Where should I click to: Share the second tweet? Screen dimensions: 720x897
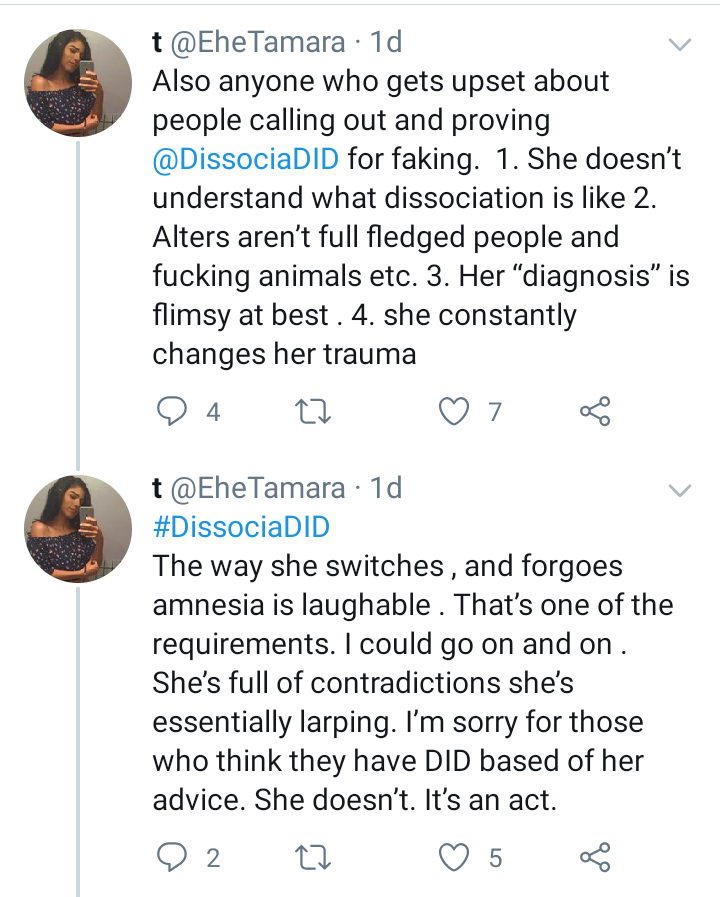(595, 857)
